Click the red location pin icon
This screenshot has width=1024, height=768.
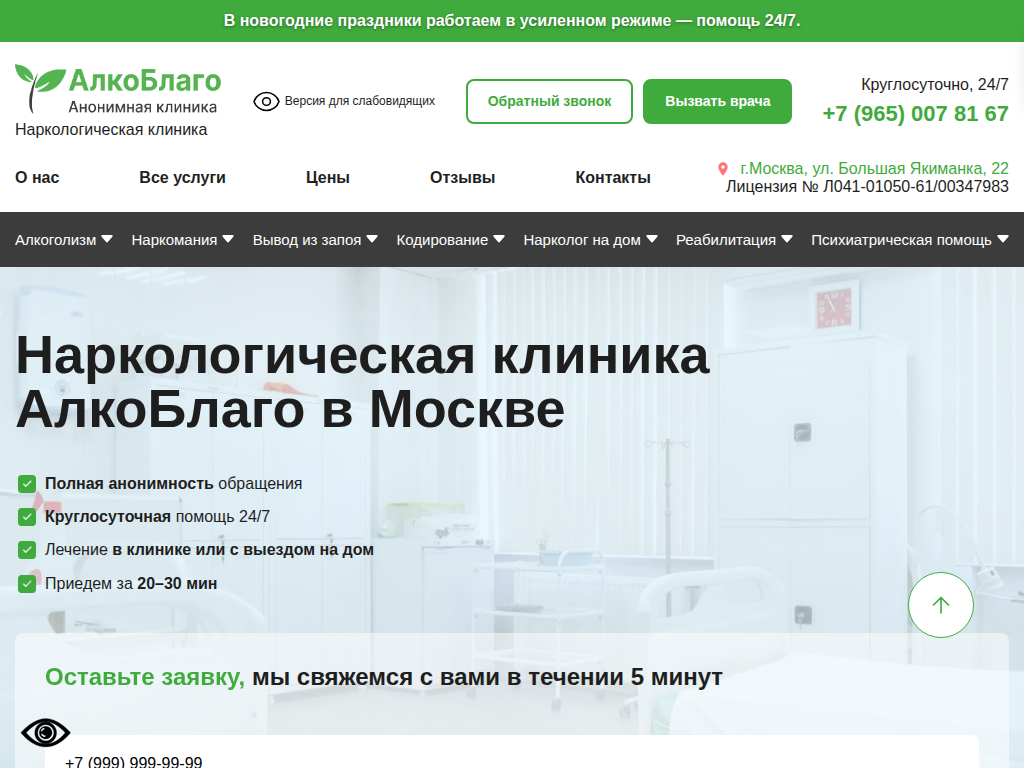723,168
